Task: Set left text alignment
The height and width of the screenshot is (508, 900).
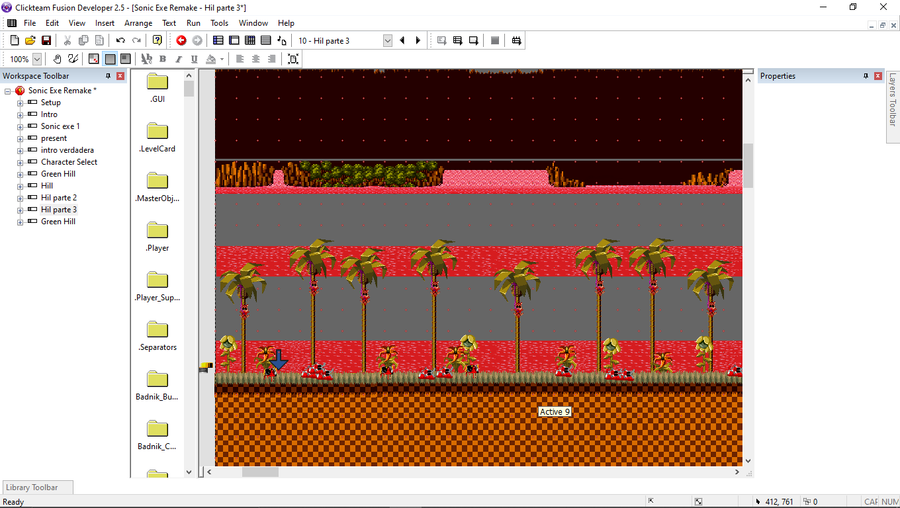Action: tap(240, 59)
